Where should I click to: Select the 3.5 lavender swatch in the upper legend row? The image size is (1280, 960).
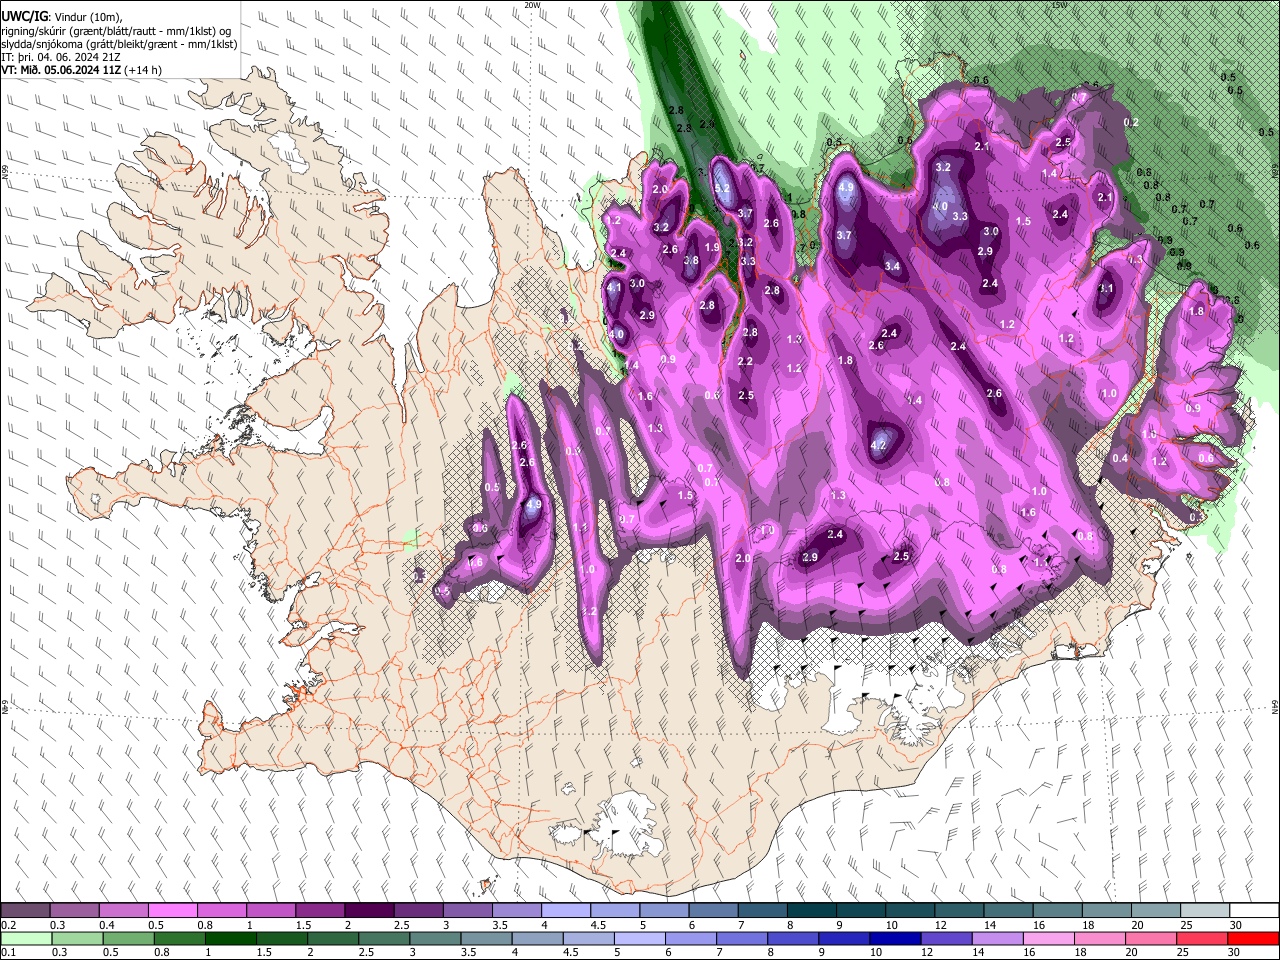click(x=516, y=911)
